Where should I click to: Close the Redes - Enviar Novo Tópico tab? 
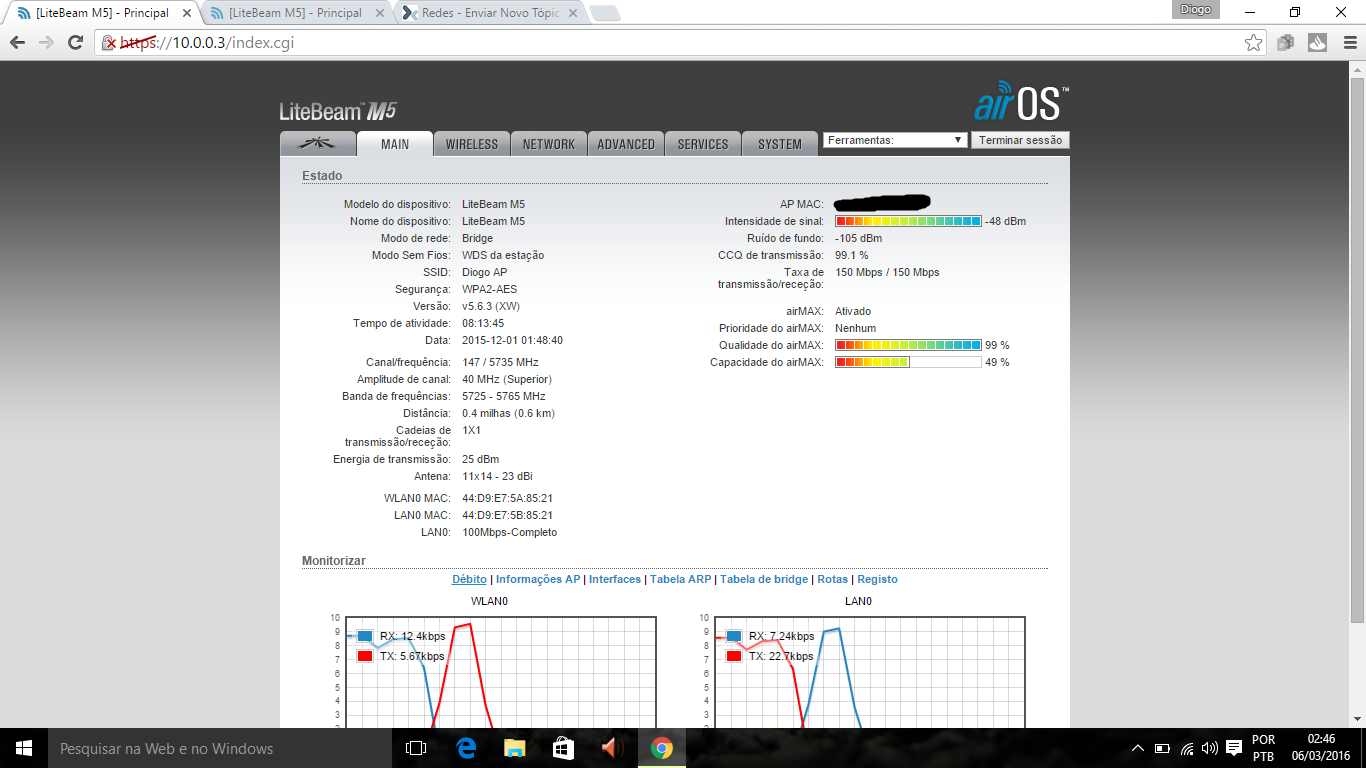[573, 14]
